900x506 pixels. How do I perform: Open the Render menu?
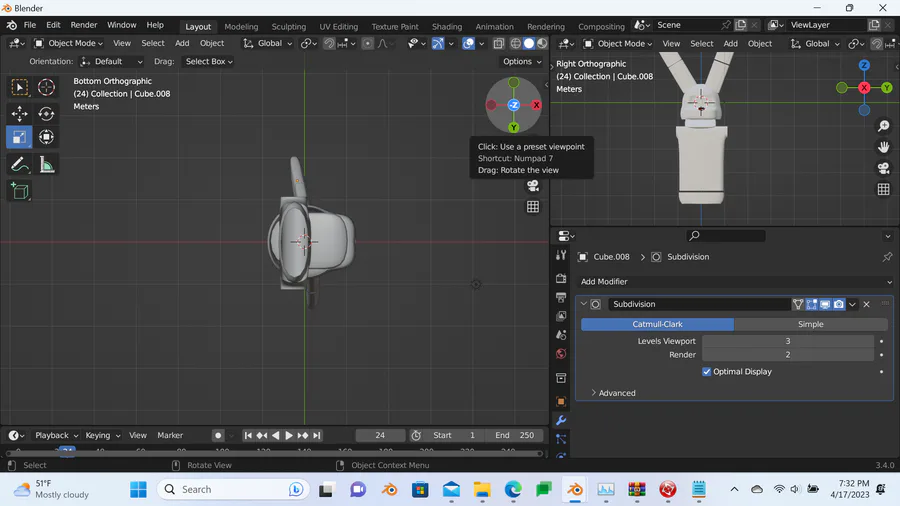tap(84, 25)
